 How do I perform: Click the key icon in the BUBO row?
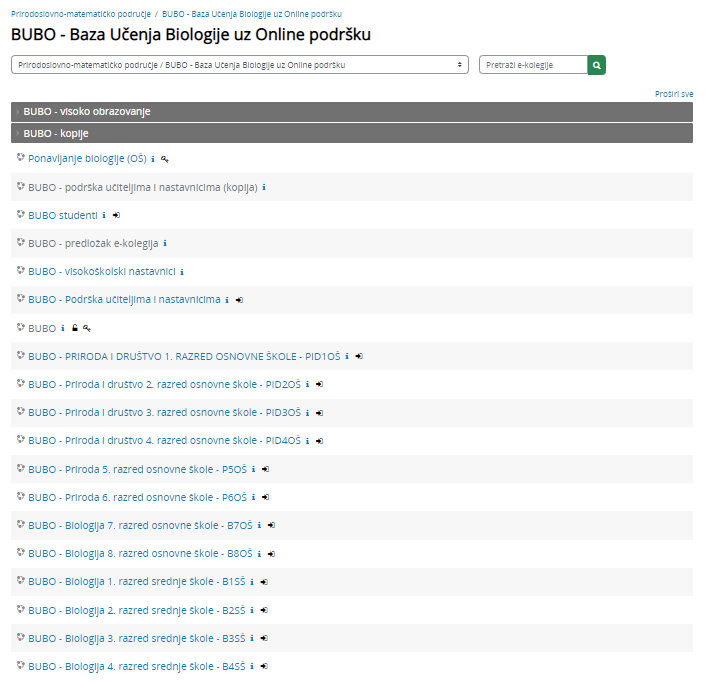(x=86, y=328)
